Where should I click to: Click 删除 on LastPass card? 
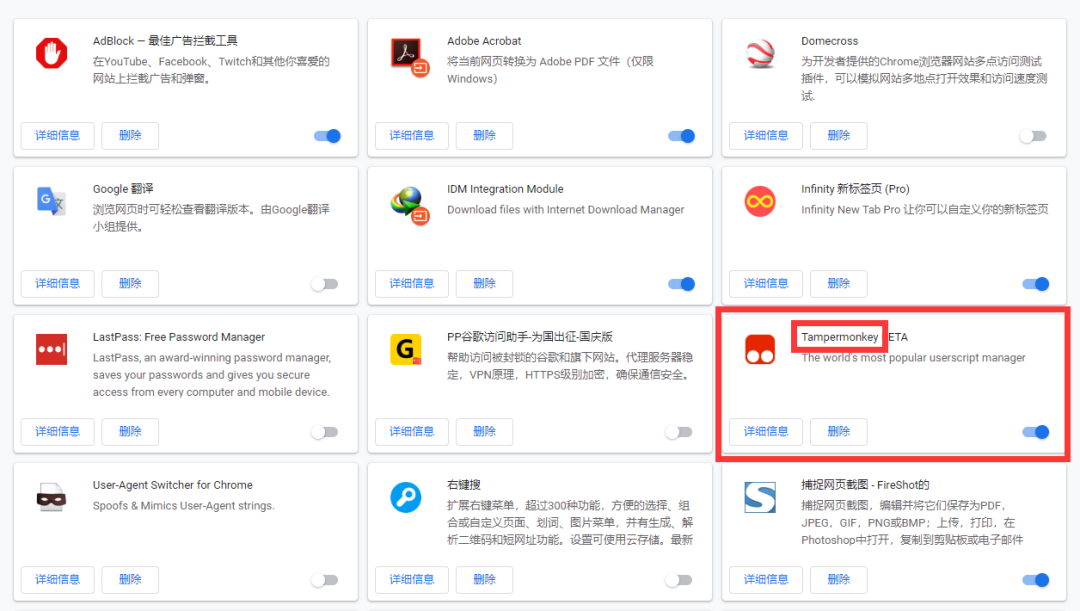[x=130, y=432]
